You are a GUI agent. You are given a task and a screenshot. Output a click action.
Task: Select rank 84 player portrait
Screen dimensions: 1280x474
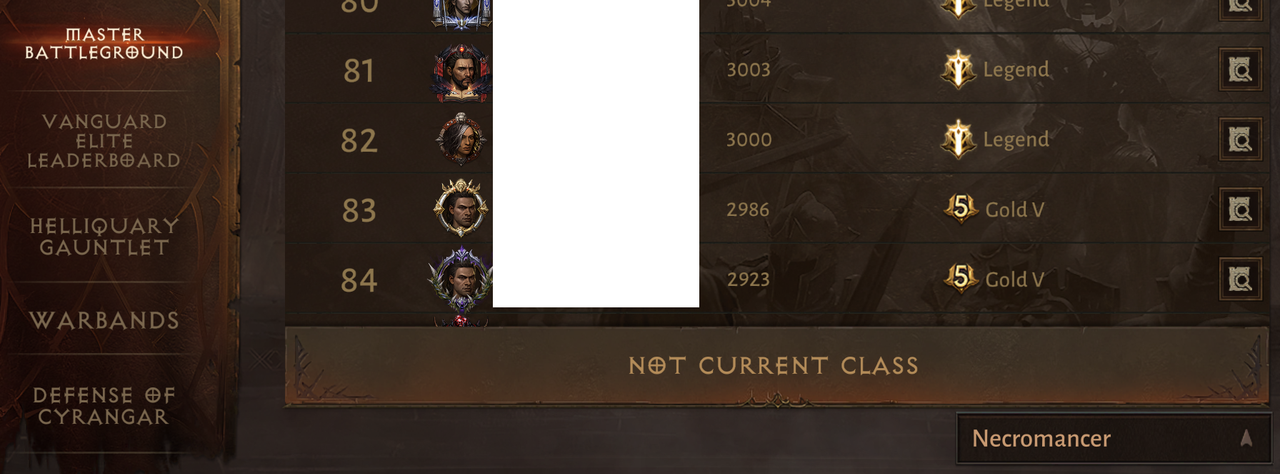(x=461, y=278)
